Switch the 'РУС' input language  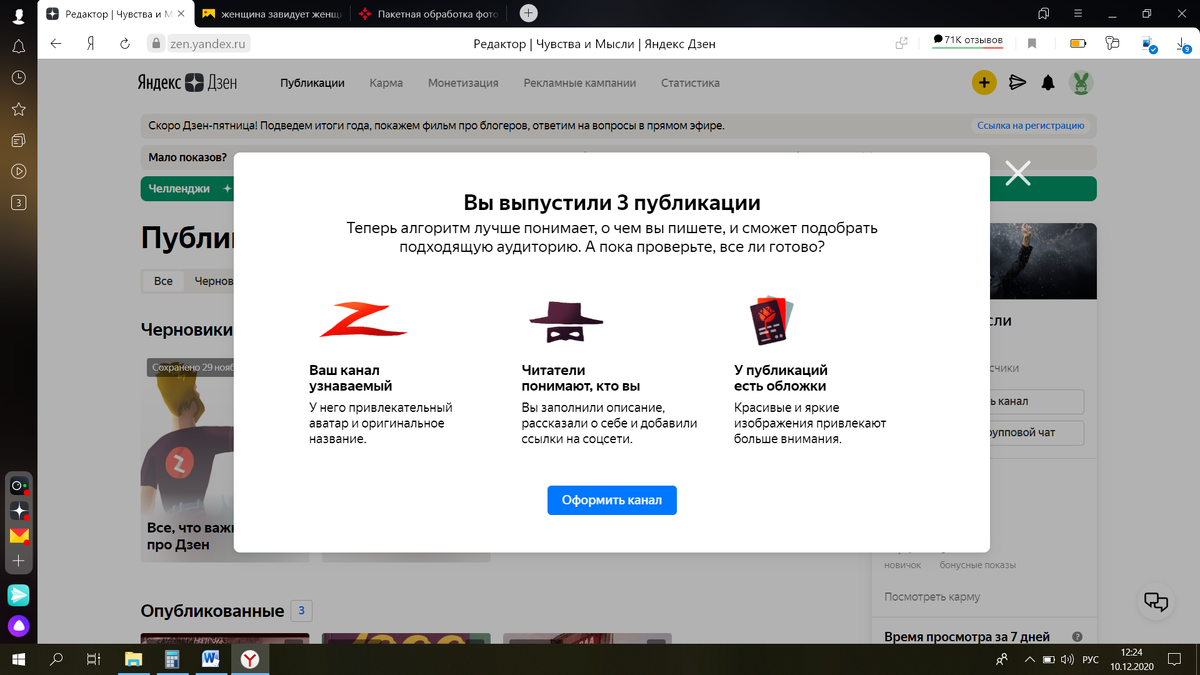coord(1092,660)
